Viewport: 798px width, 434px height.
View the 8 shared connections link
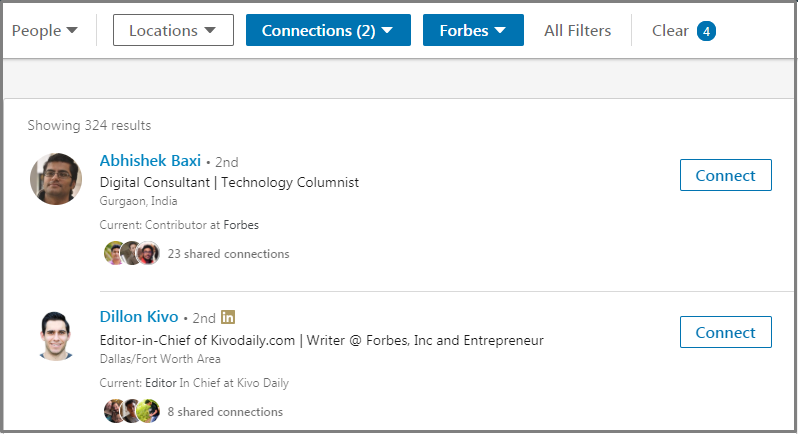(x=225, y=411)
